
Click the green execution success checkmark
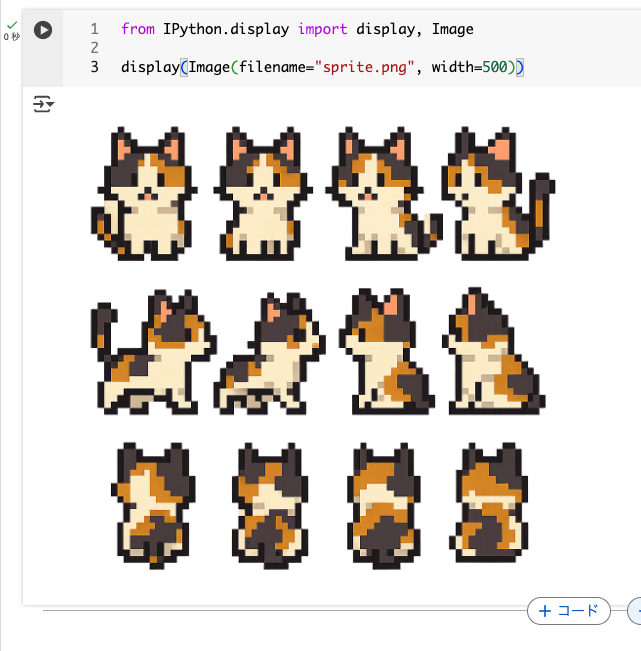pyautogui.click(x=12, y=25)
